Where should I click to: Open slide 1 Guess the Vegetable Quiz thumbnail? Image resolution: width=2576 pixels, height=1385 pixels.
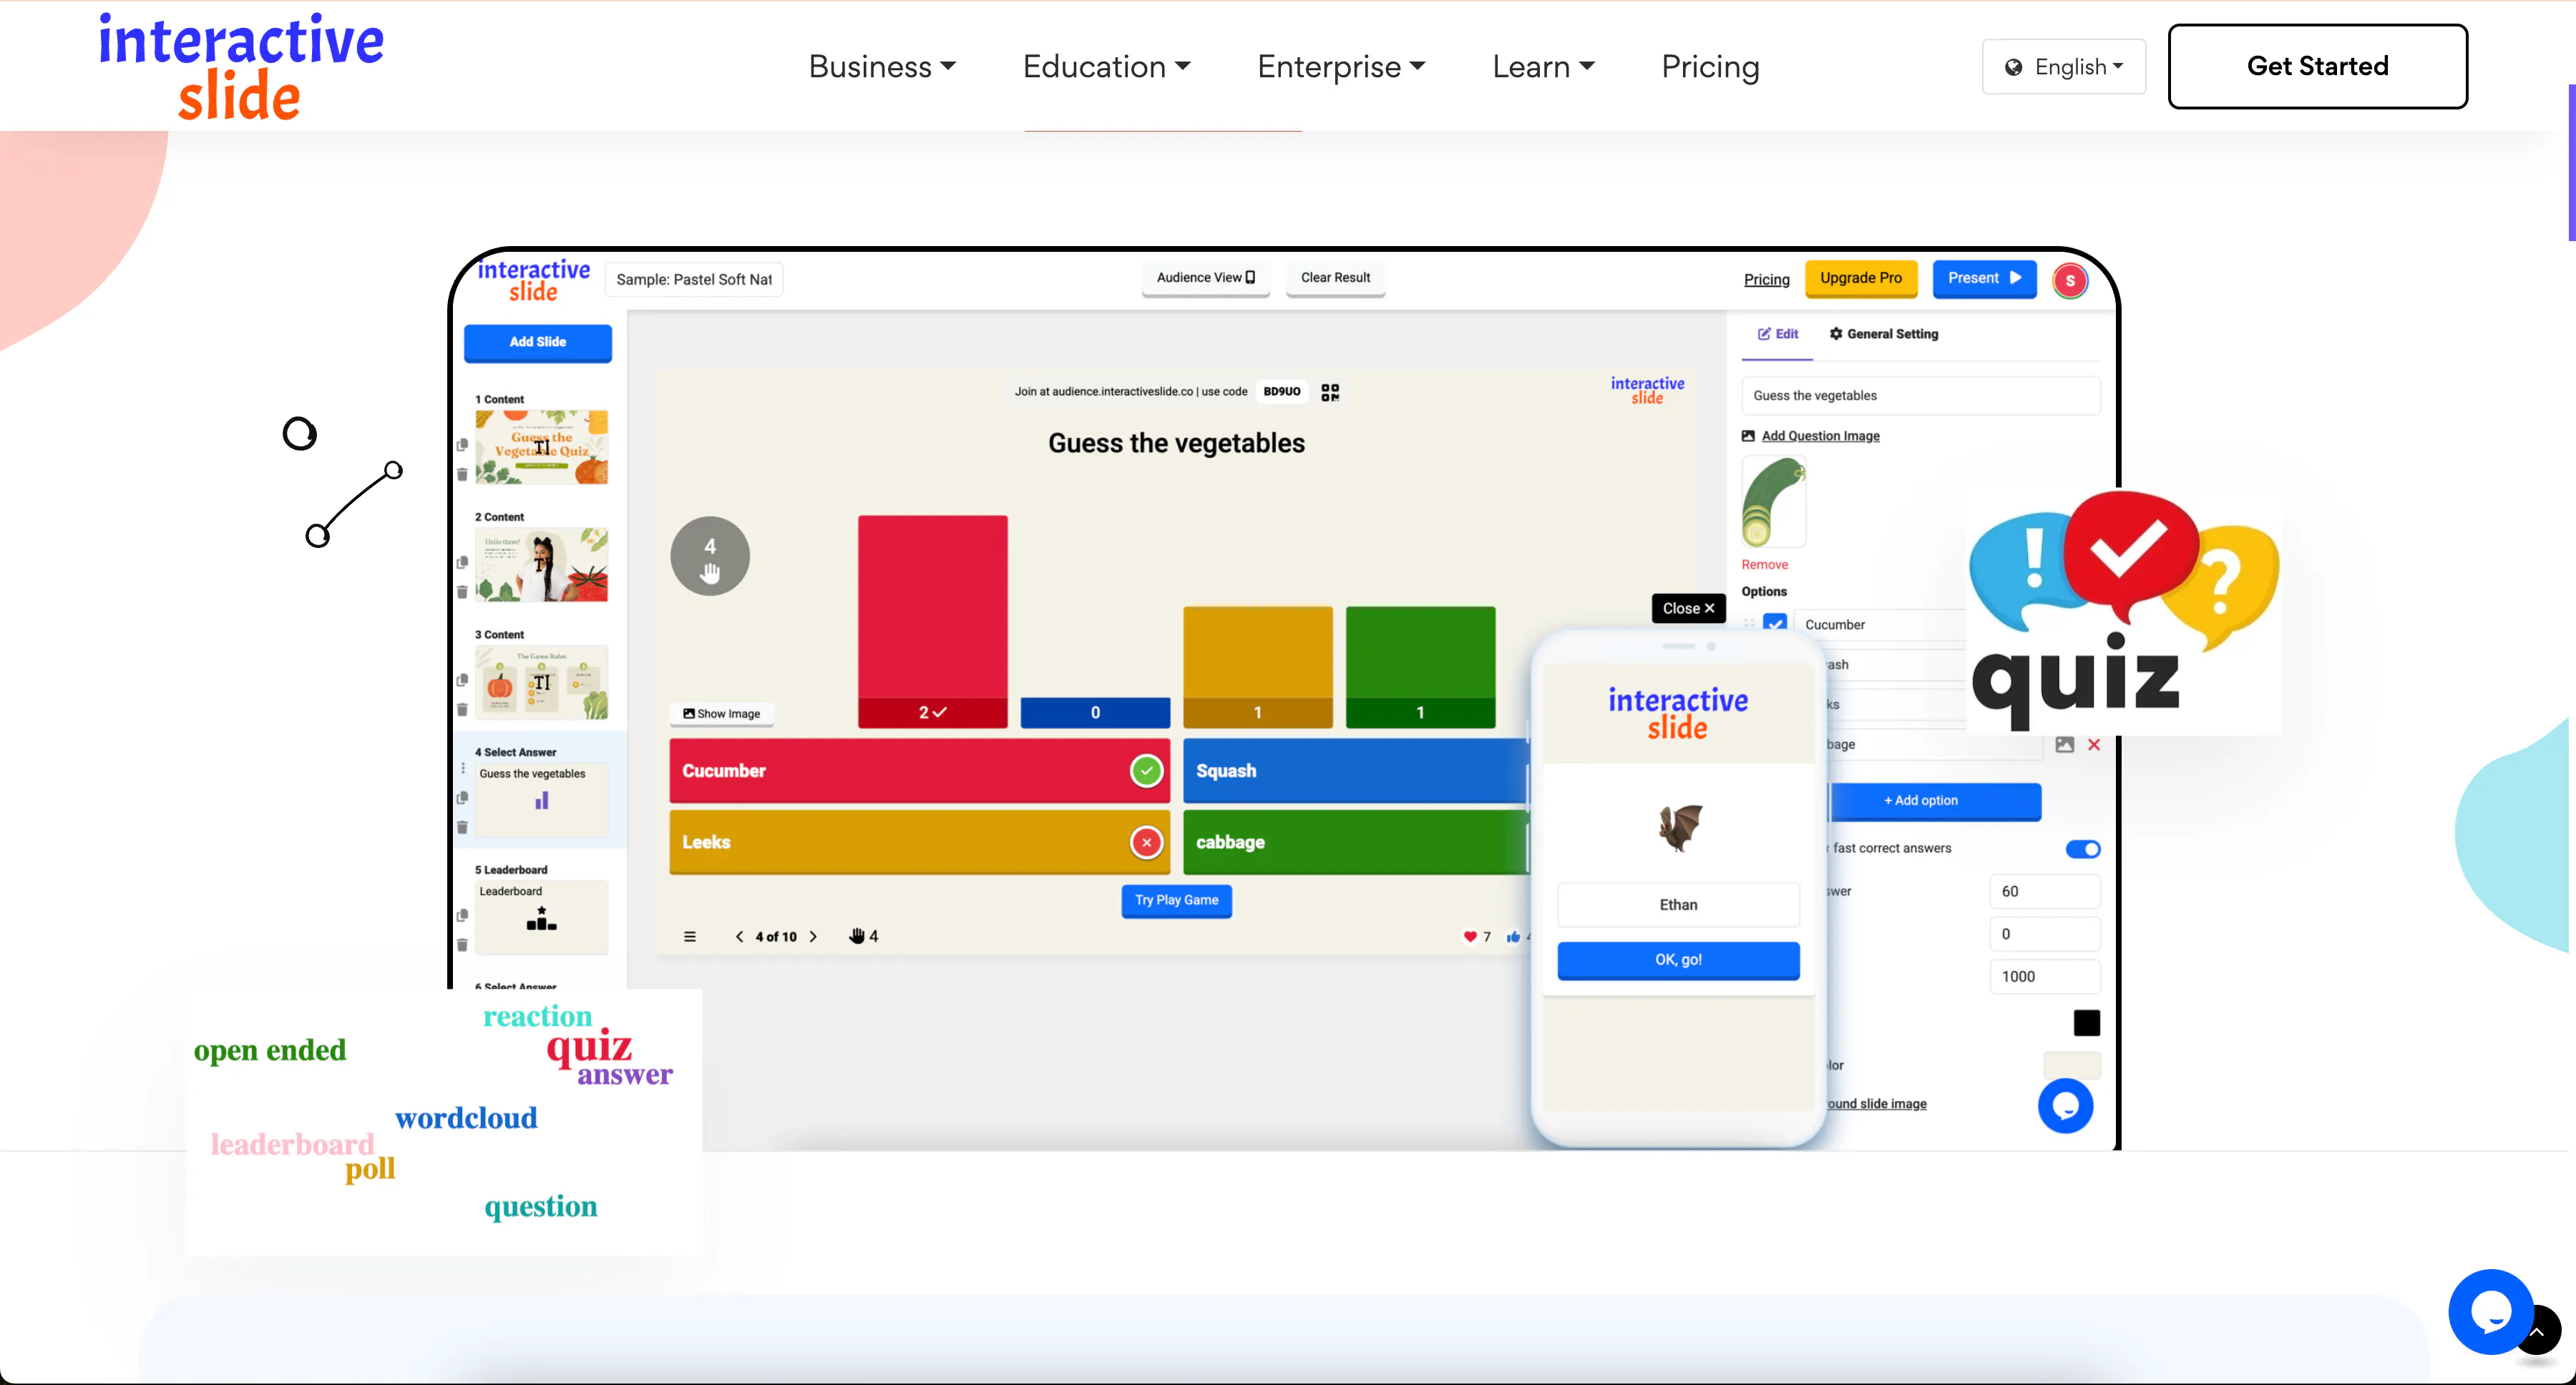(x=542, y=448)
